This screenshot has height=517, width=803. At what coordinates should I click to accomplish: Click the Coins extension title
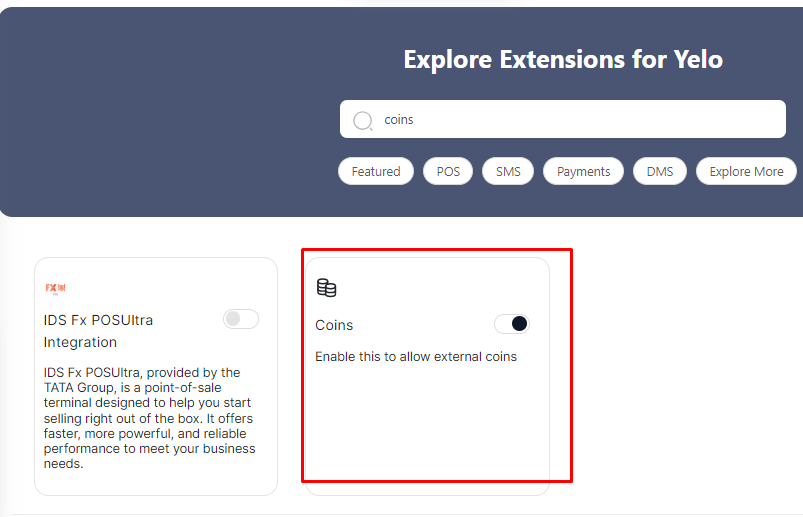[334, 325]
